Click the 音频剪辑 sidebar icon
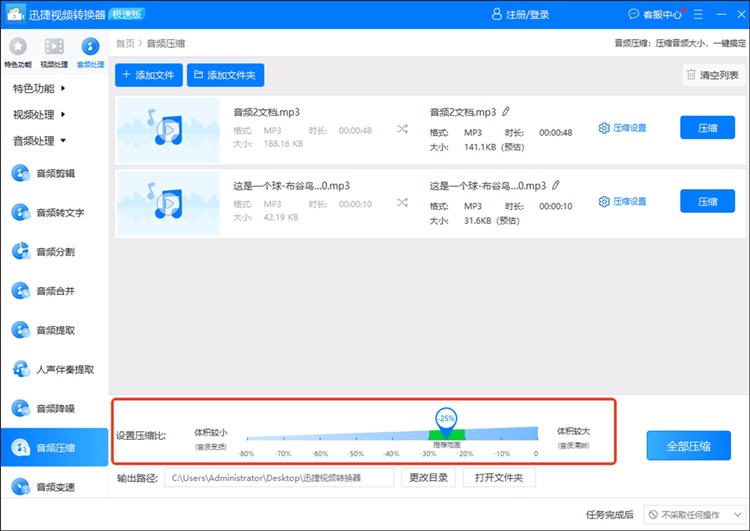 [x=21, y=173]
